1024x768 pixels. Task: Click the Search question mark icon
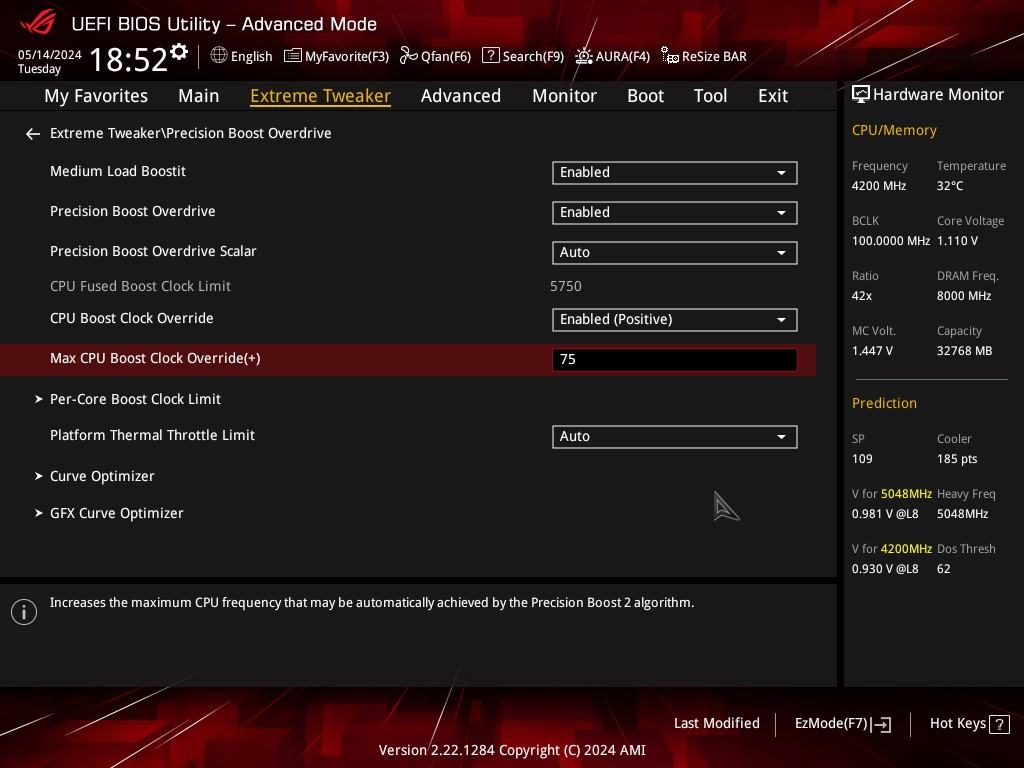pos(490,56)
